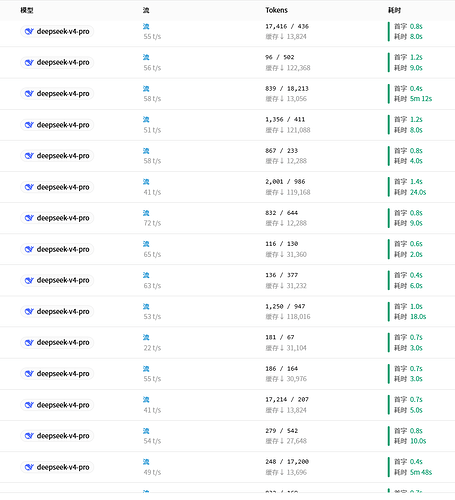Click token count 17,416 / 436
455x500 pixels.
pyautogui.click(x=287, y=26)
